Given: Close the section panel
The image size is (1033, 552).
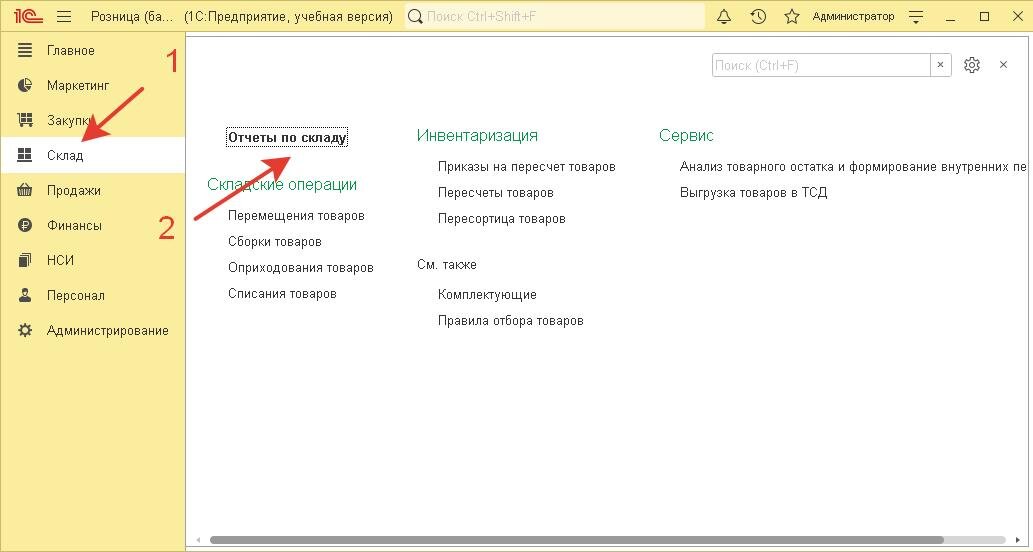Looking at the screenshot, I should pyautogui.click(x=1003, y=65).
